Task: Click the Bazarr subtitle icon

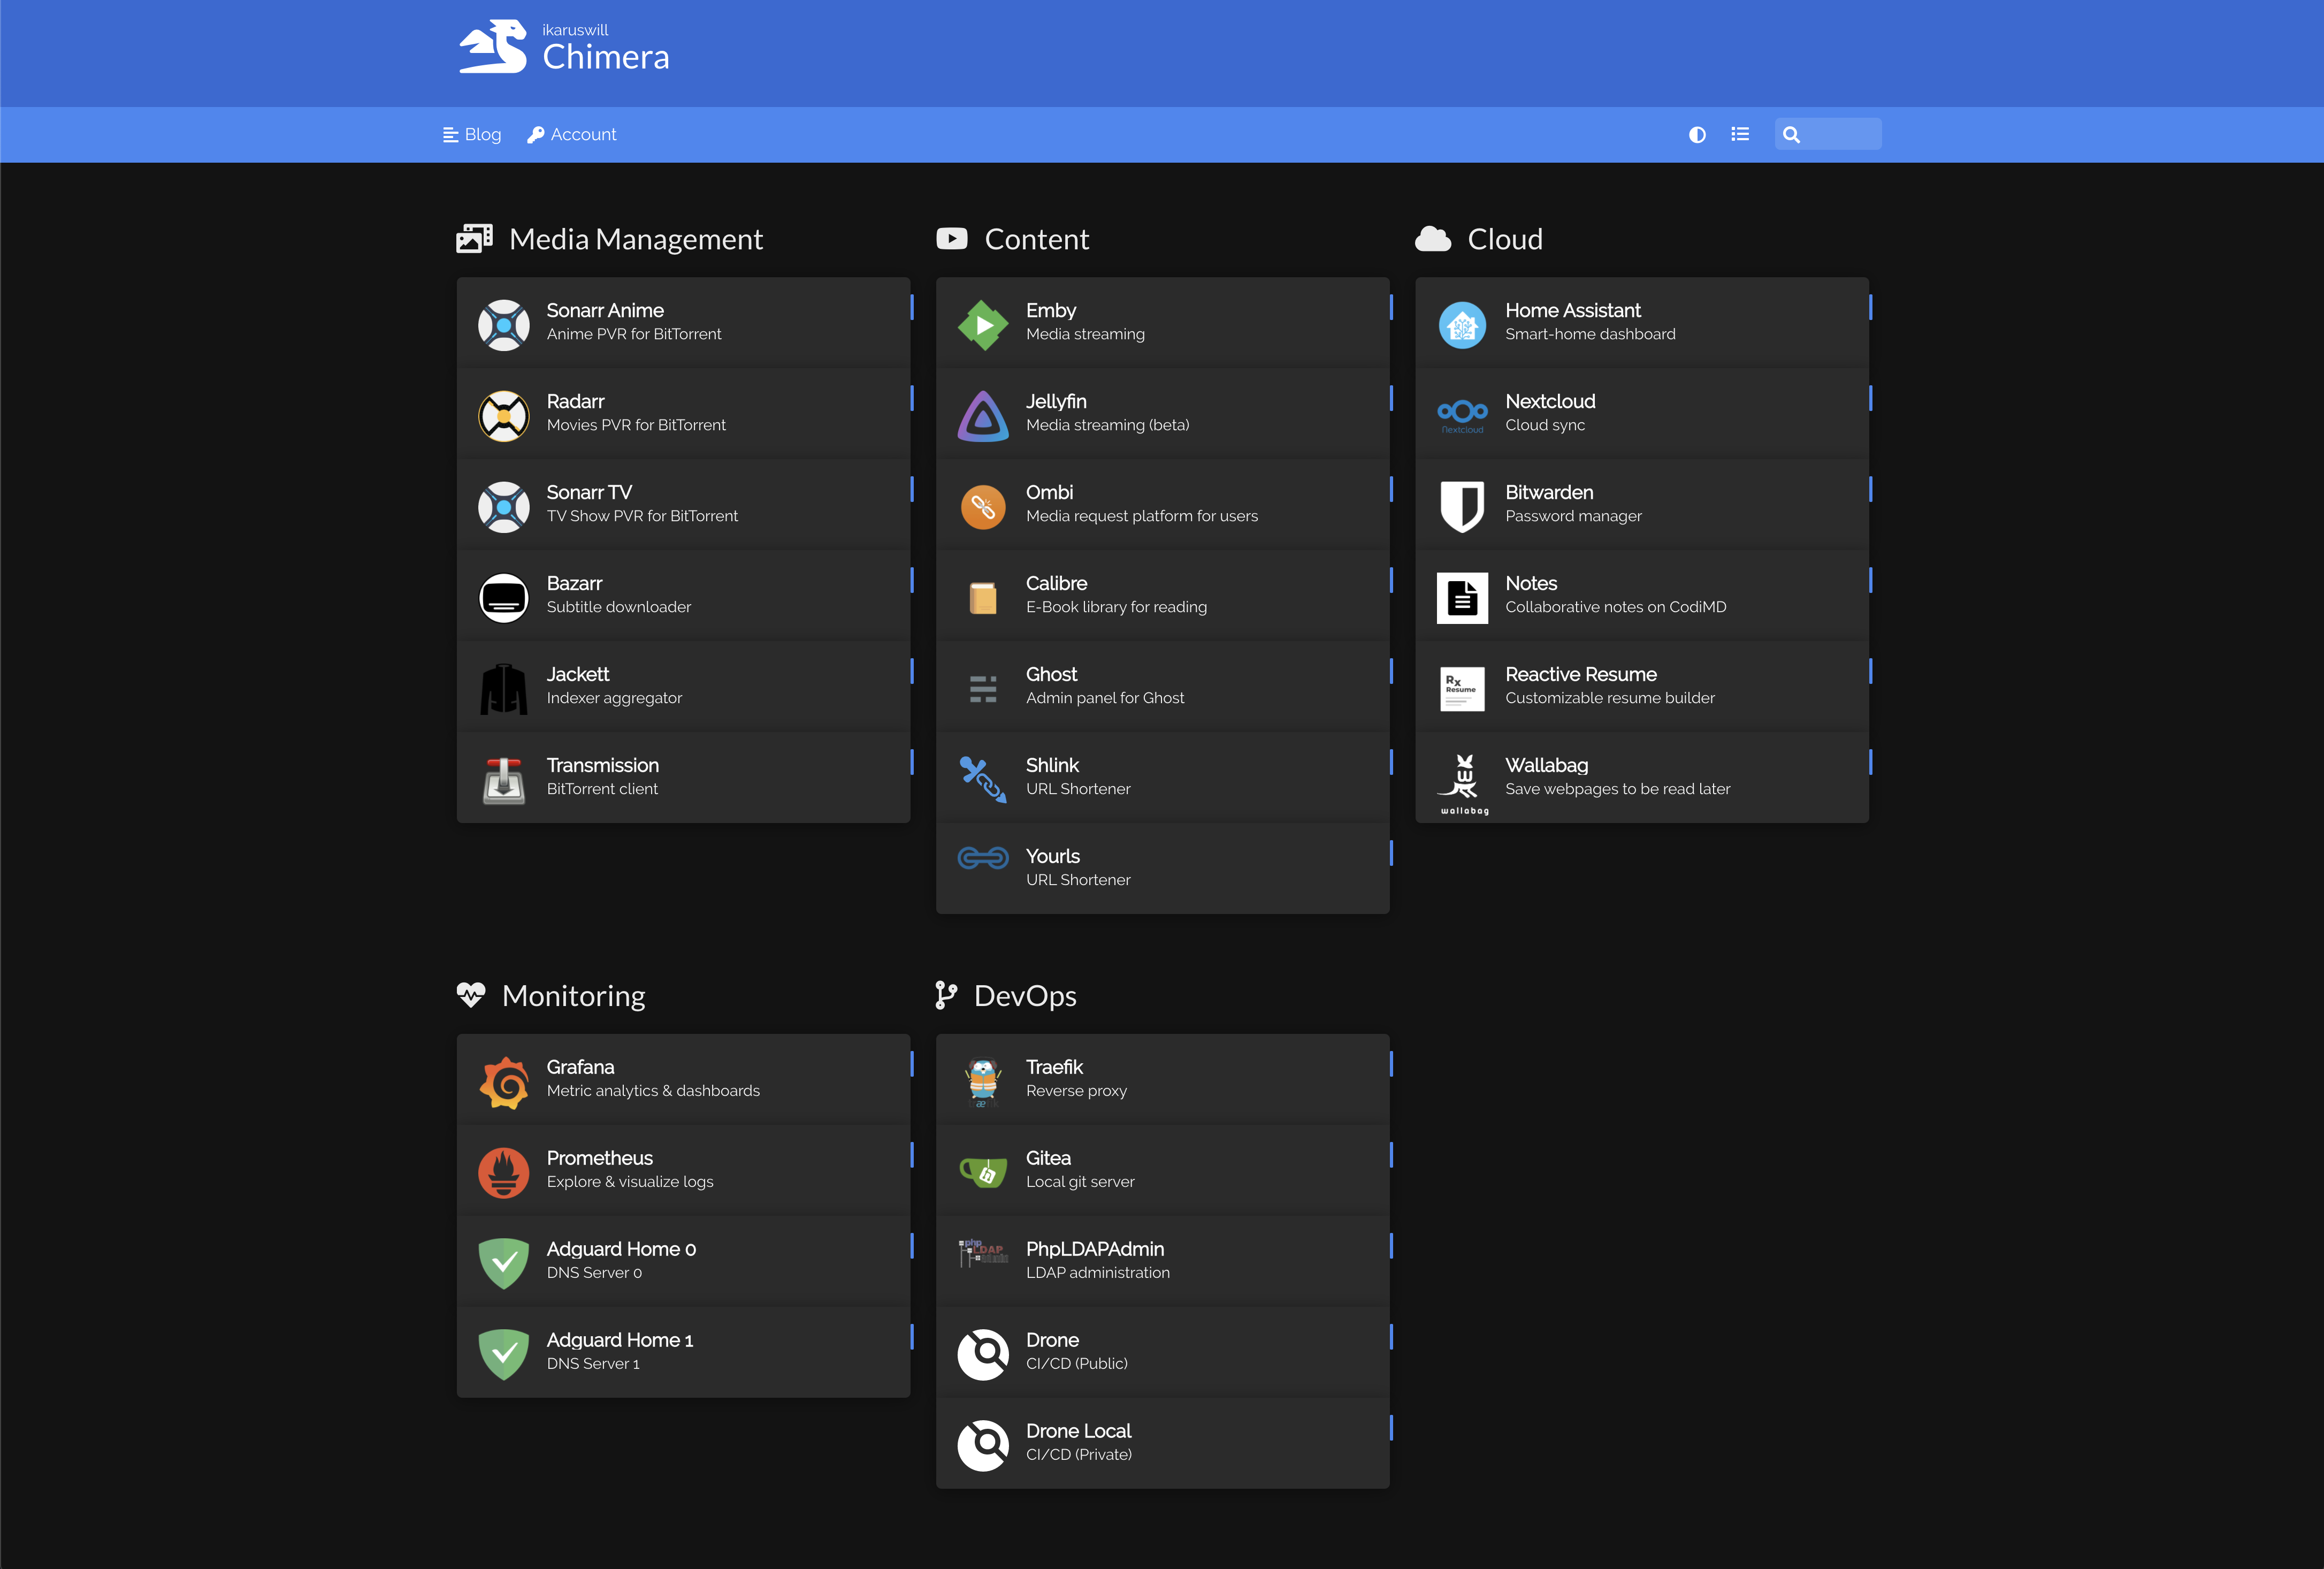Action: (504, 597)
